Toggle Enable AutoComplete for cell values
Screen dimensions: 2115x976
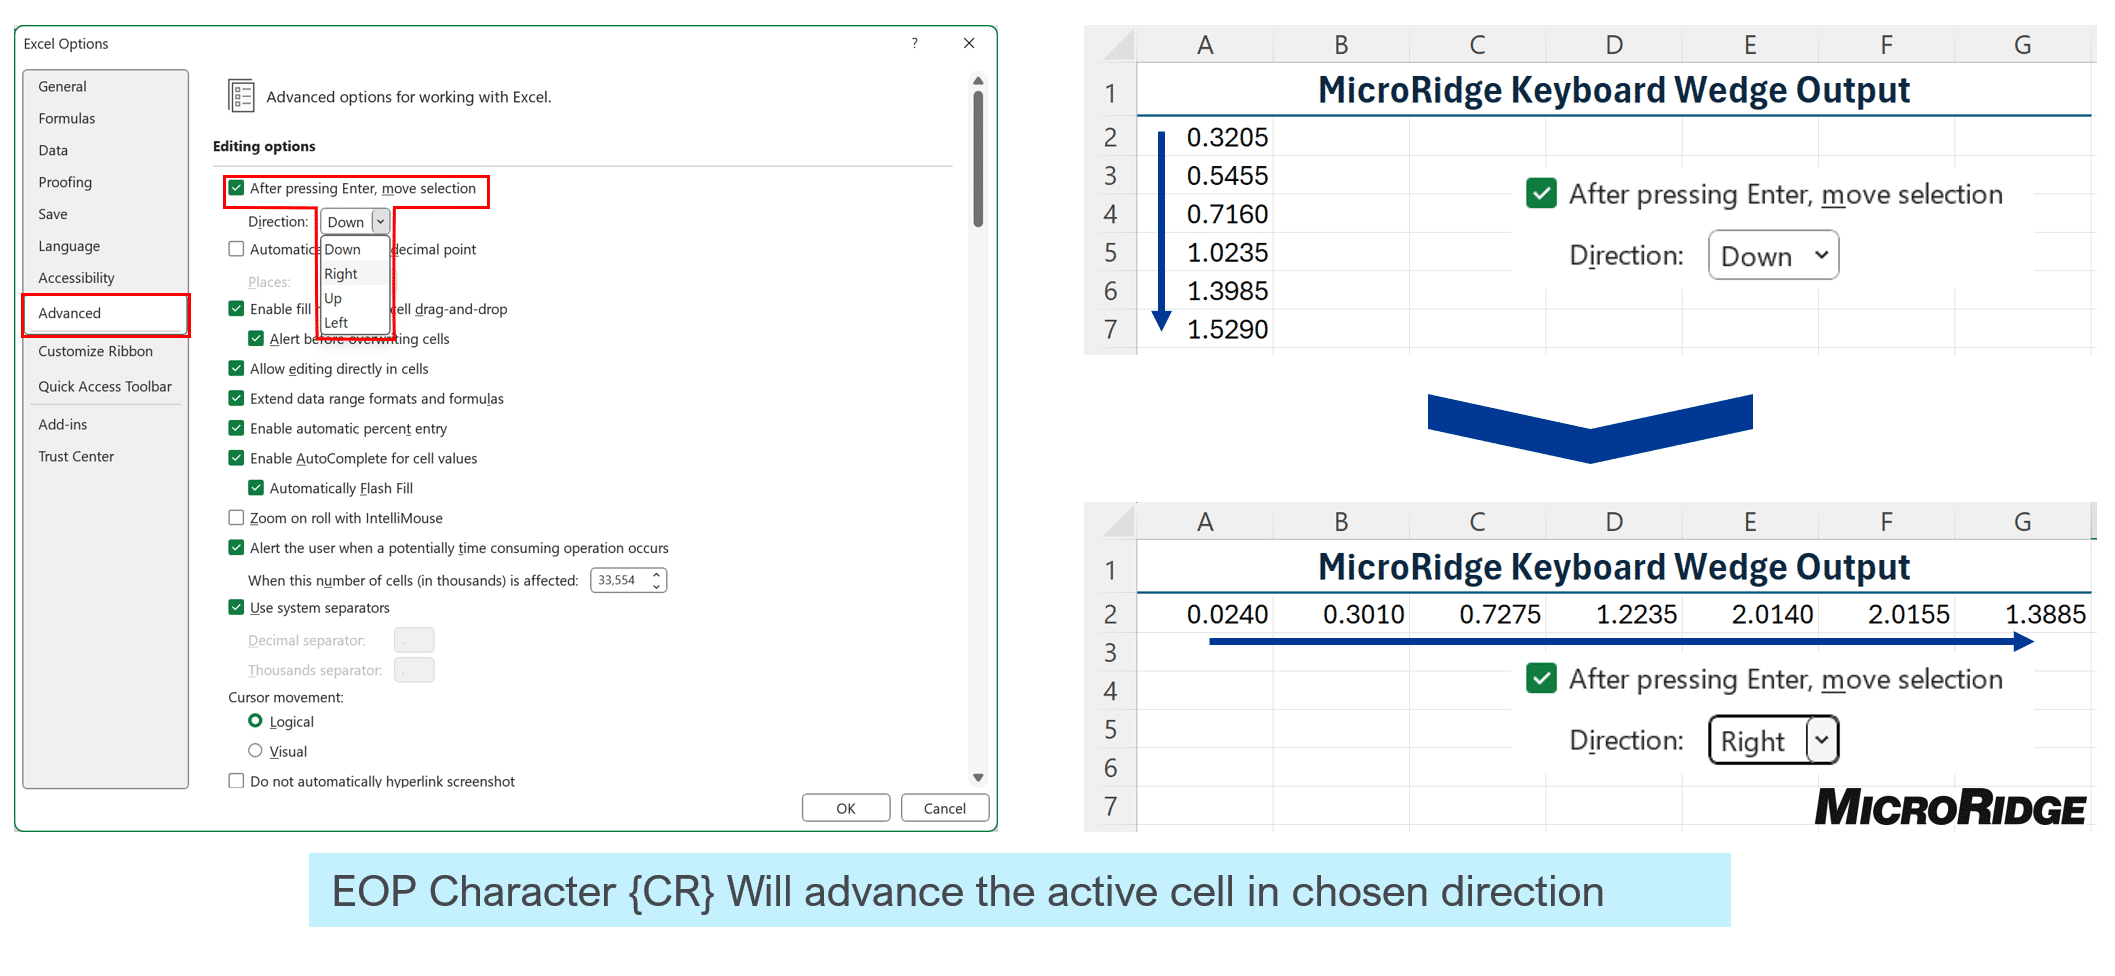click(x=236, y=459)
